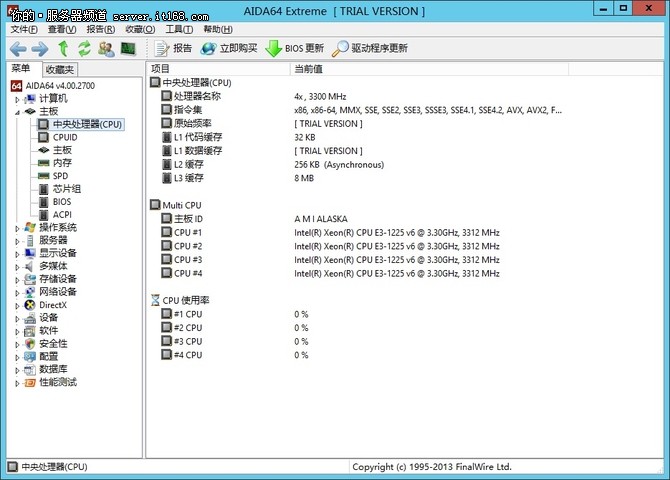Click the 软件 software icon
Viewport: 670px width, 480px height.
tap(30, 331)
